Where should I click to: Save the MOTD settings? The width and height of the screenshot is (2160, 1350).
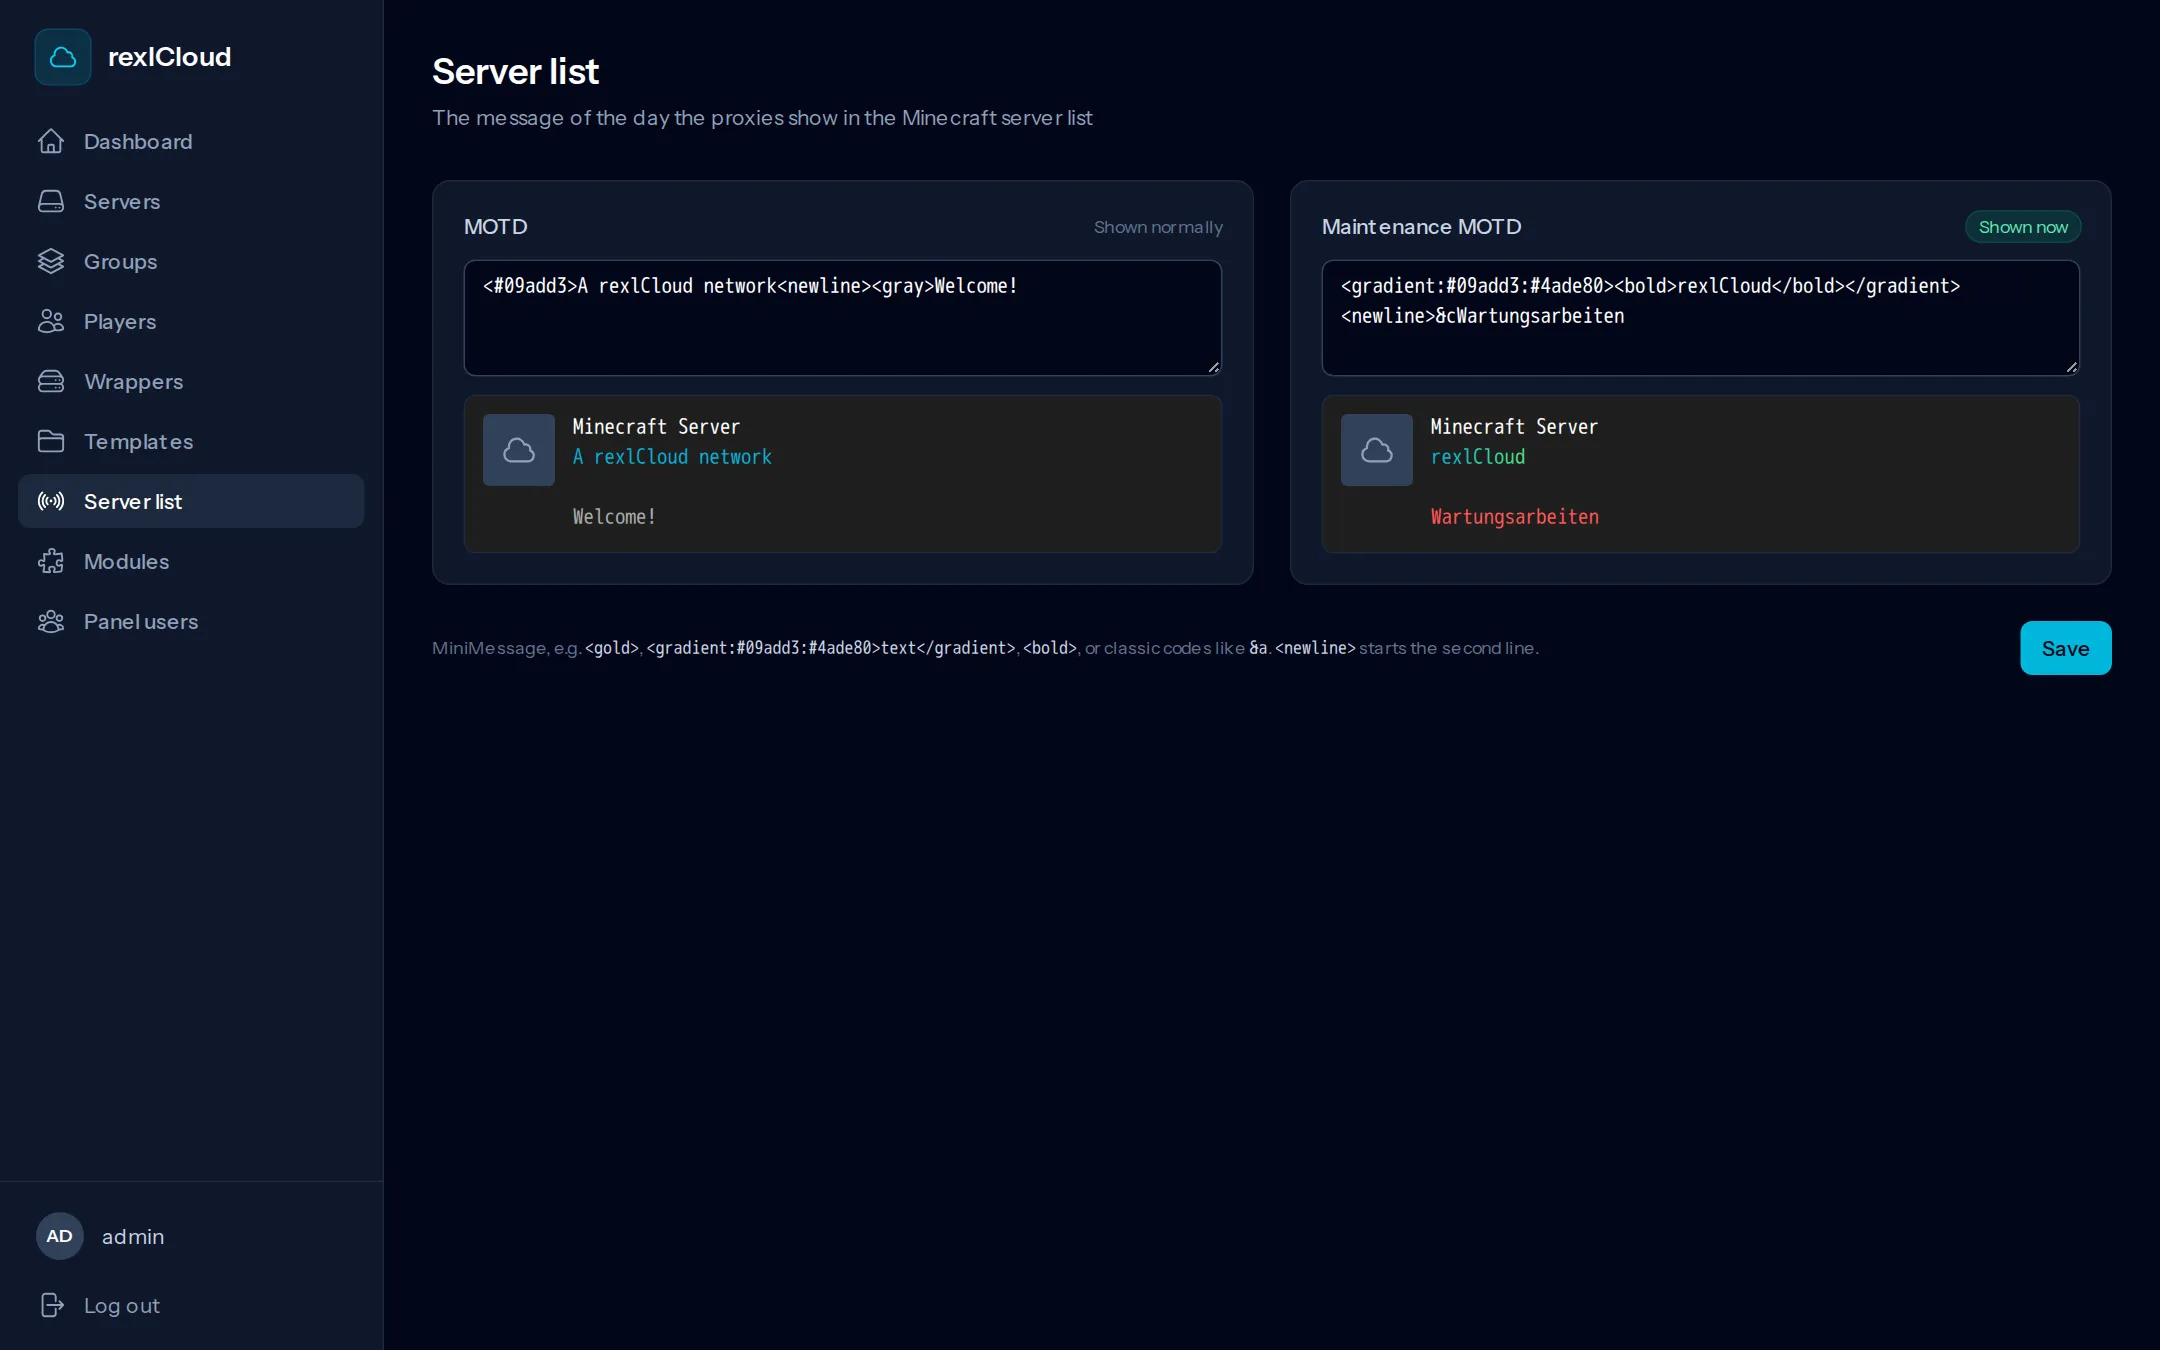(x=2065, y=648)
